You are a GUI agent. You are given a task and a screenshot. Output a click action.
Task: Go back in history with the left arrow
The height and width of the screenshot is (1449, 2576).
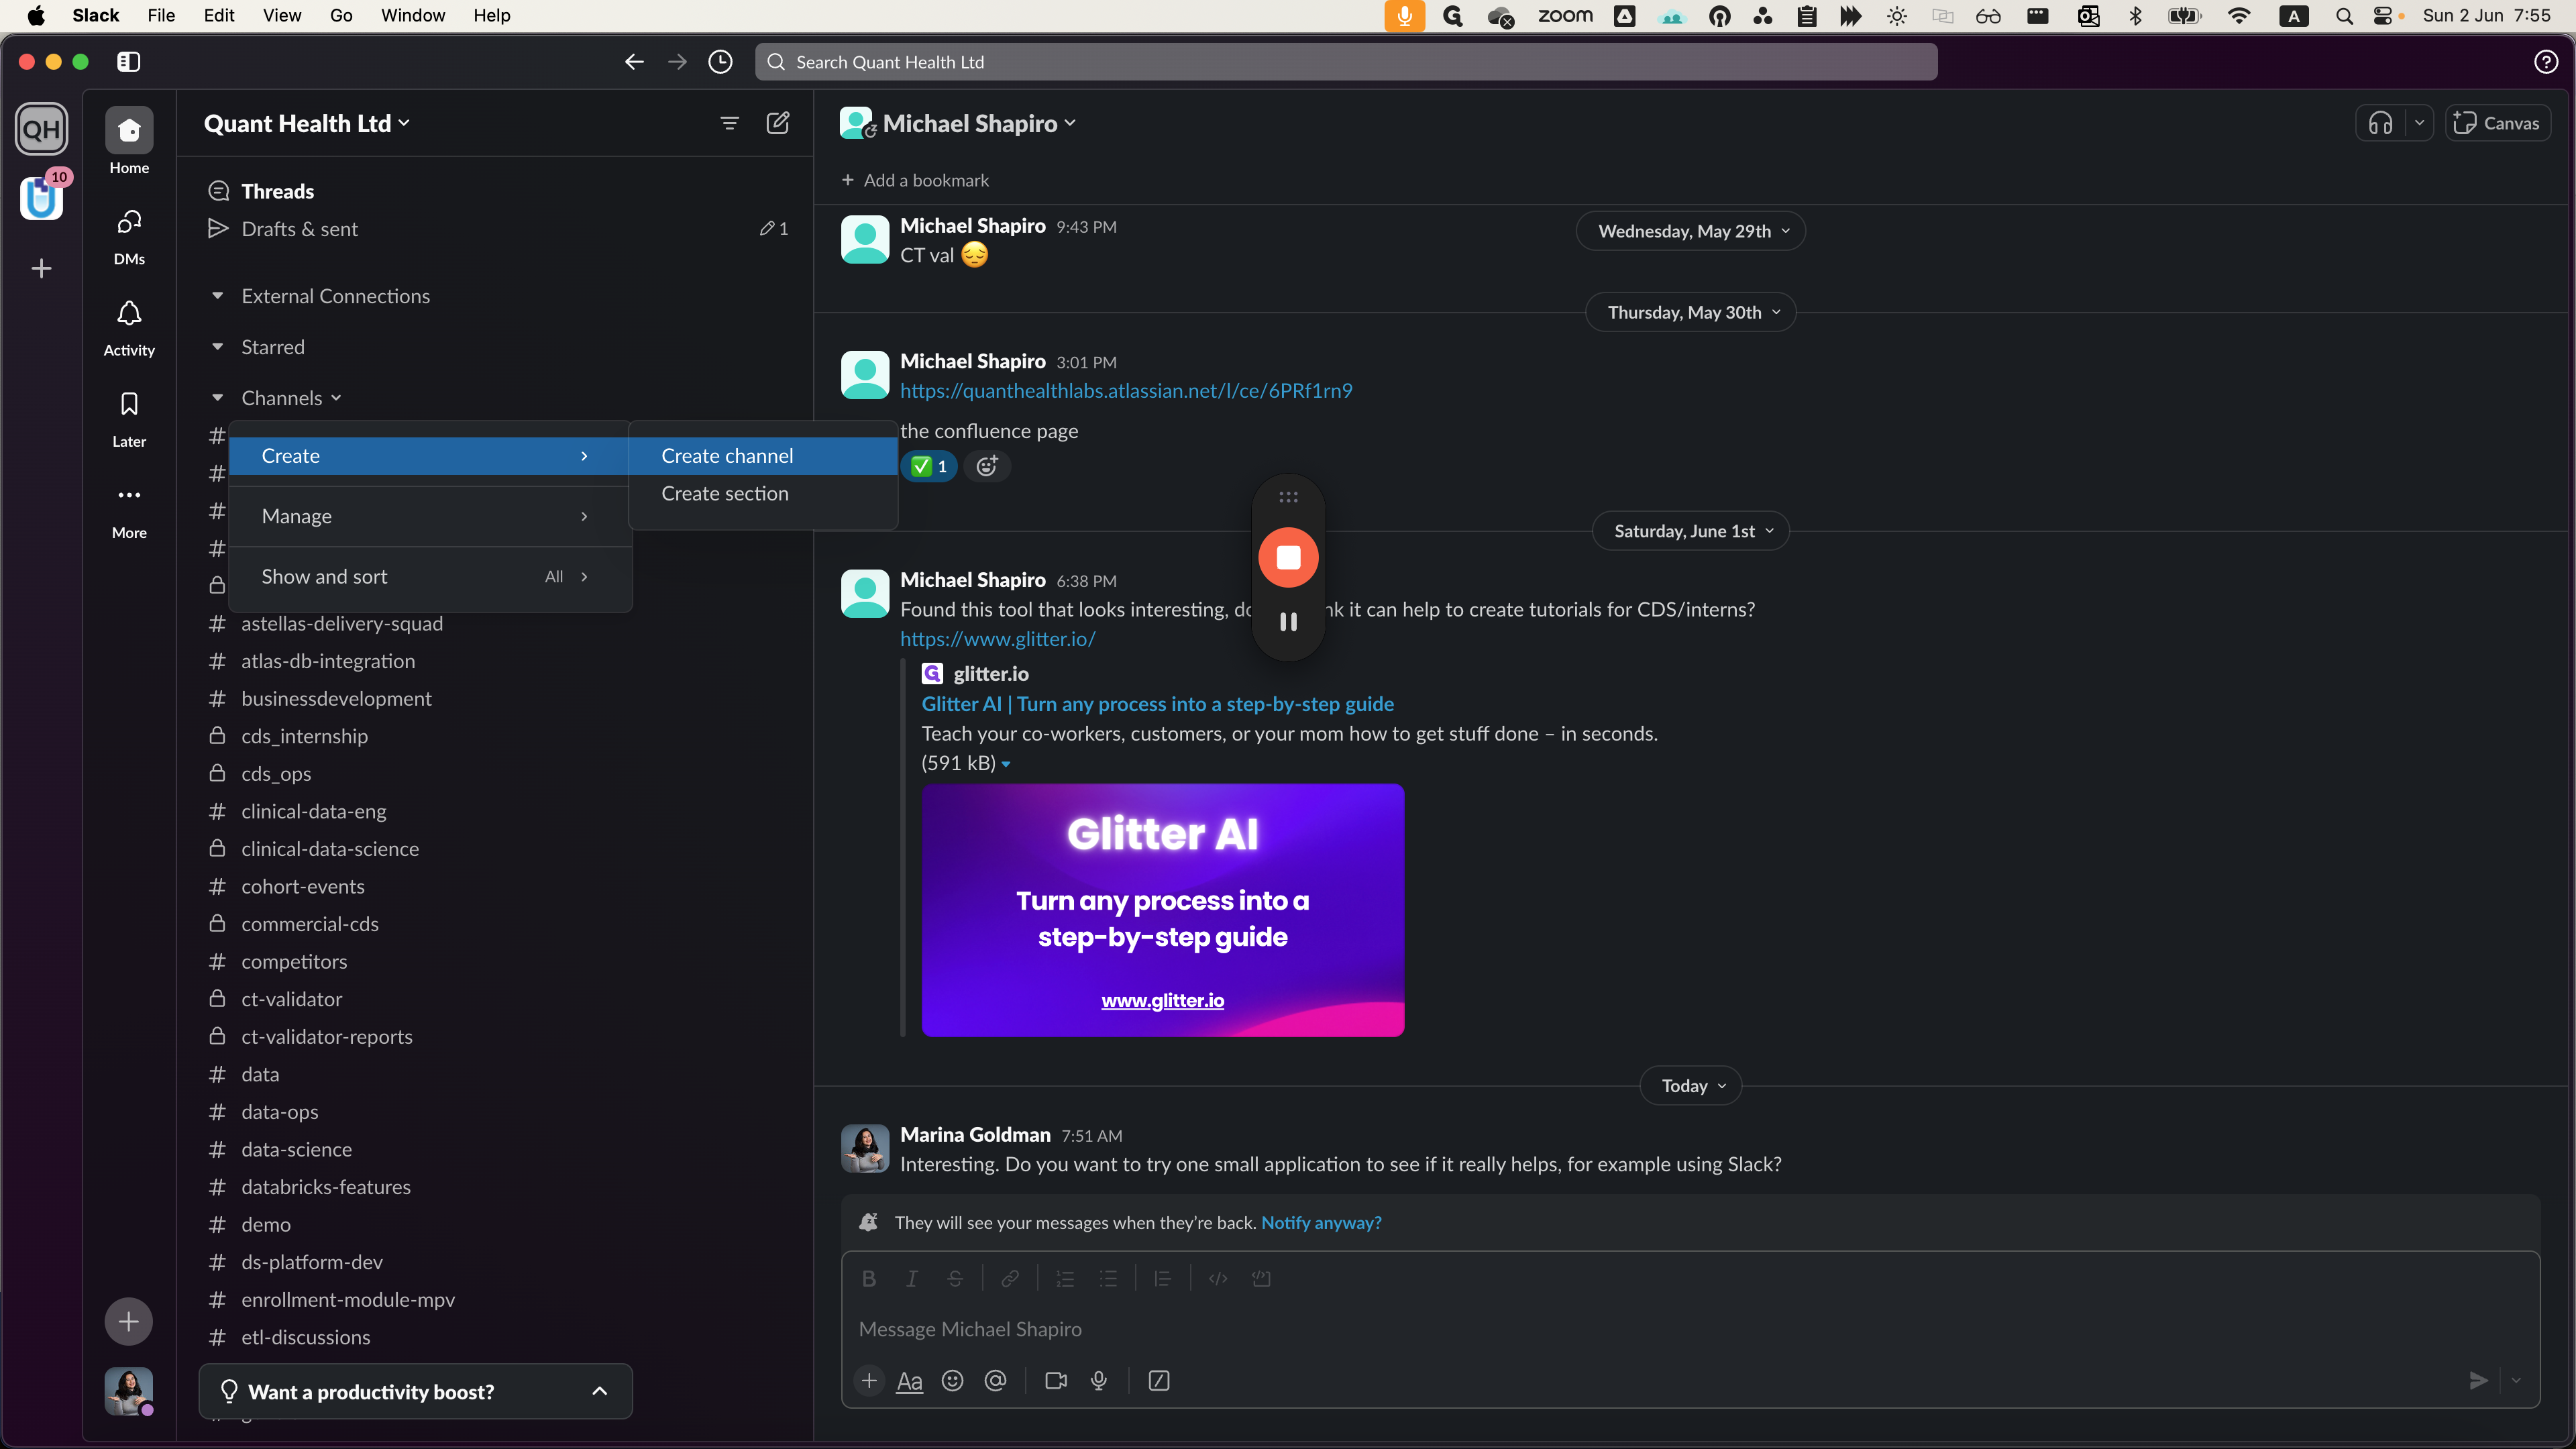pyautogui.click(x=634, y=62)
